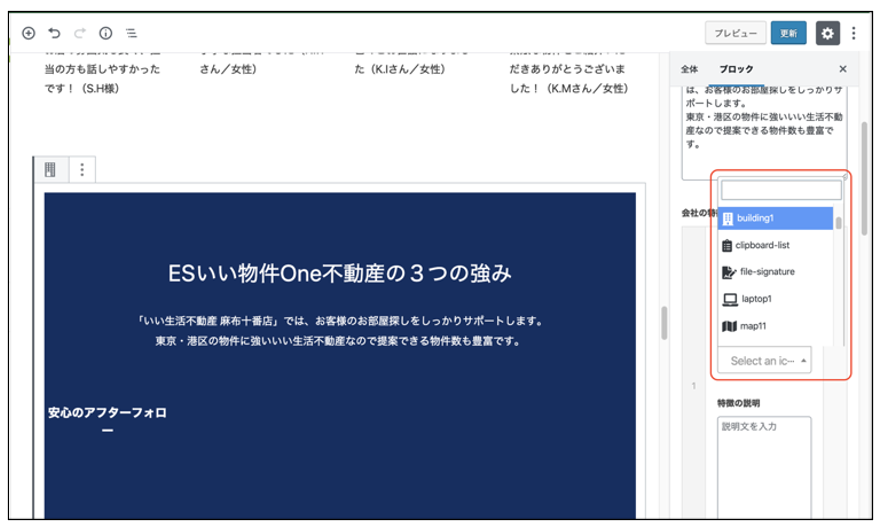Click the add block plus icon
This screenshot has height=532, width=882.
click(28, 33)
